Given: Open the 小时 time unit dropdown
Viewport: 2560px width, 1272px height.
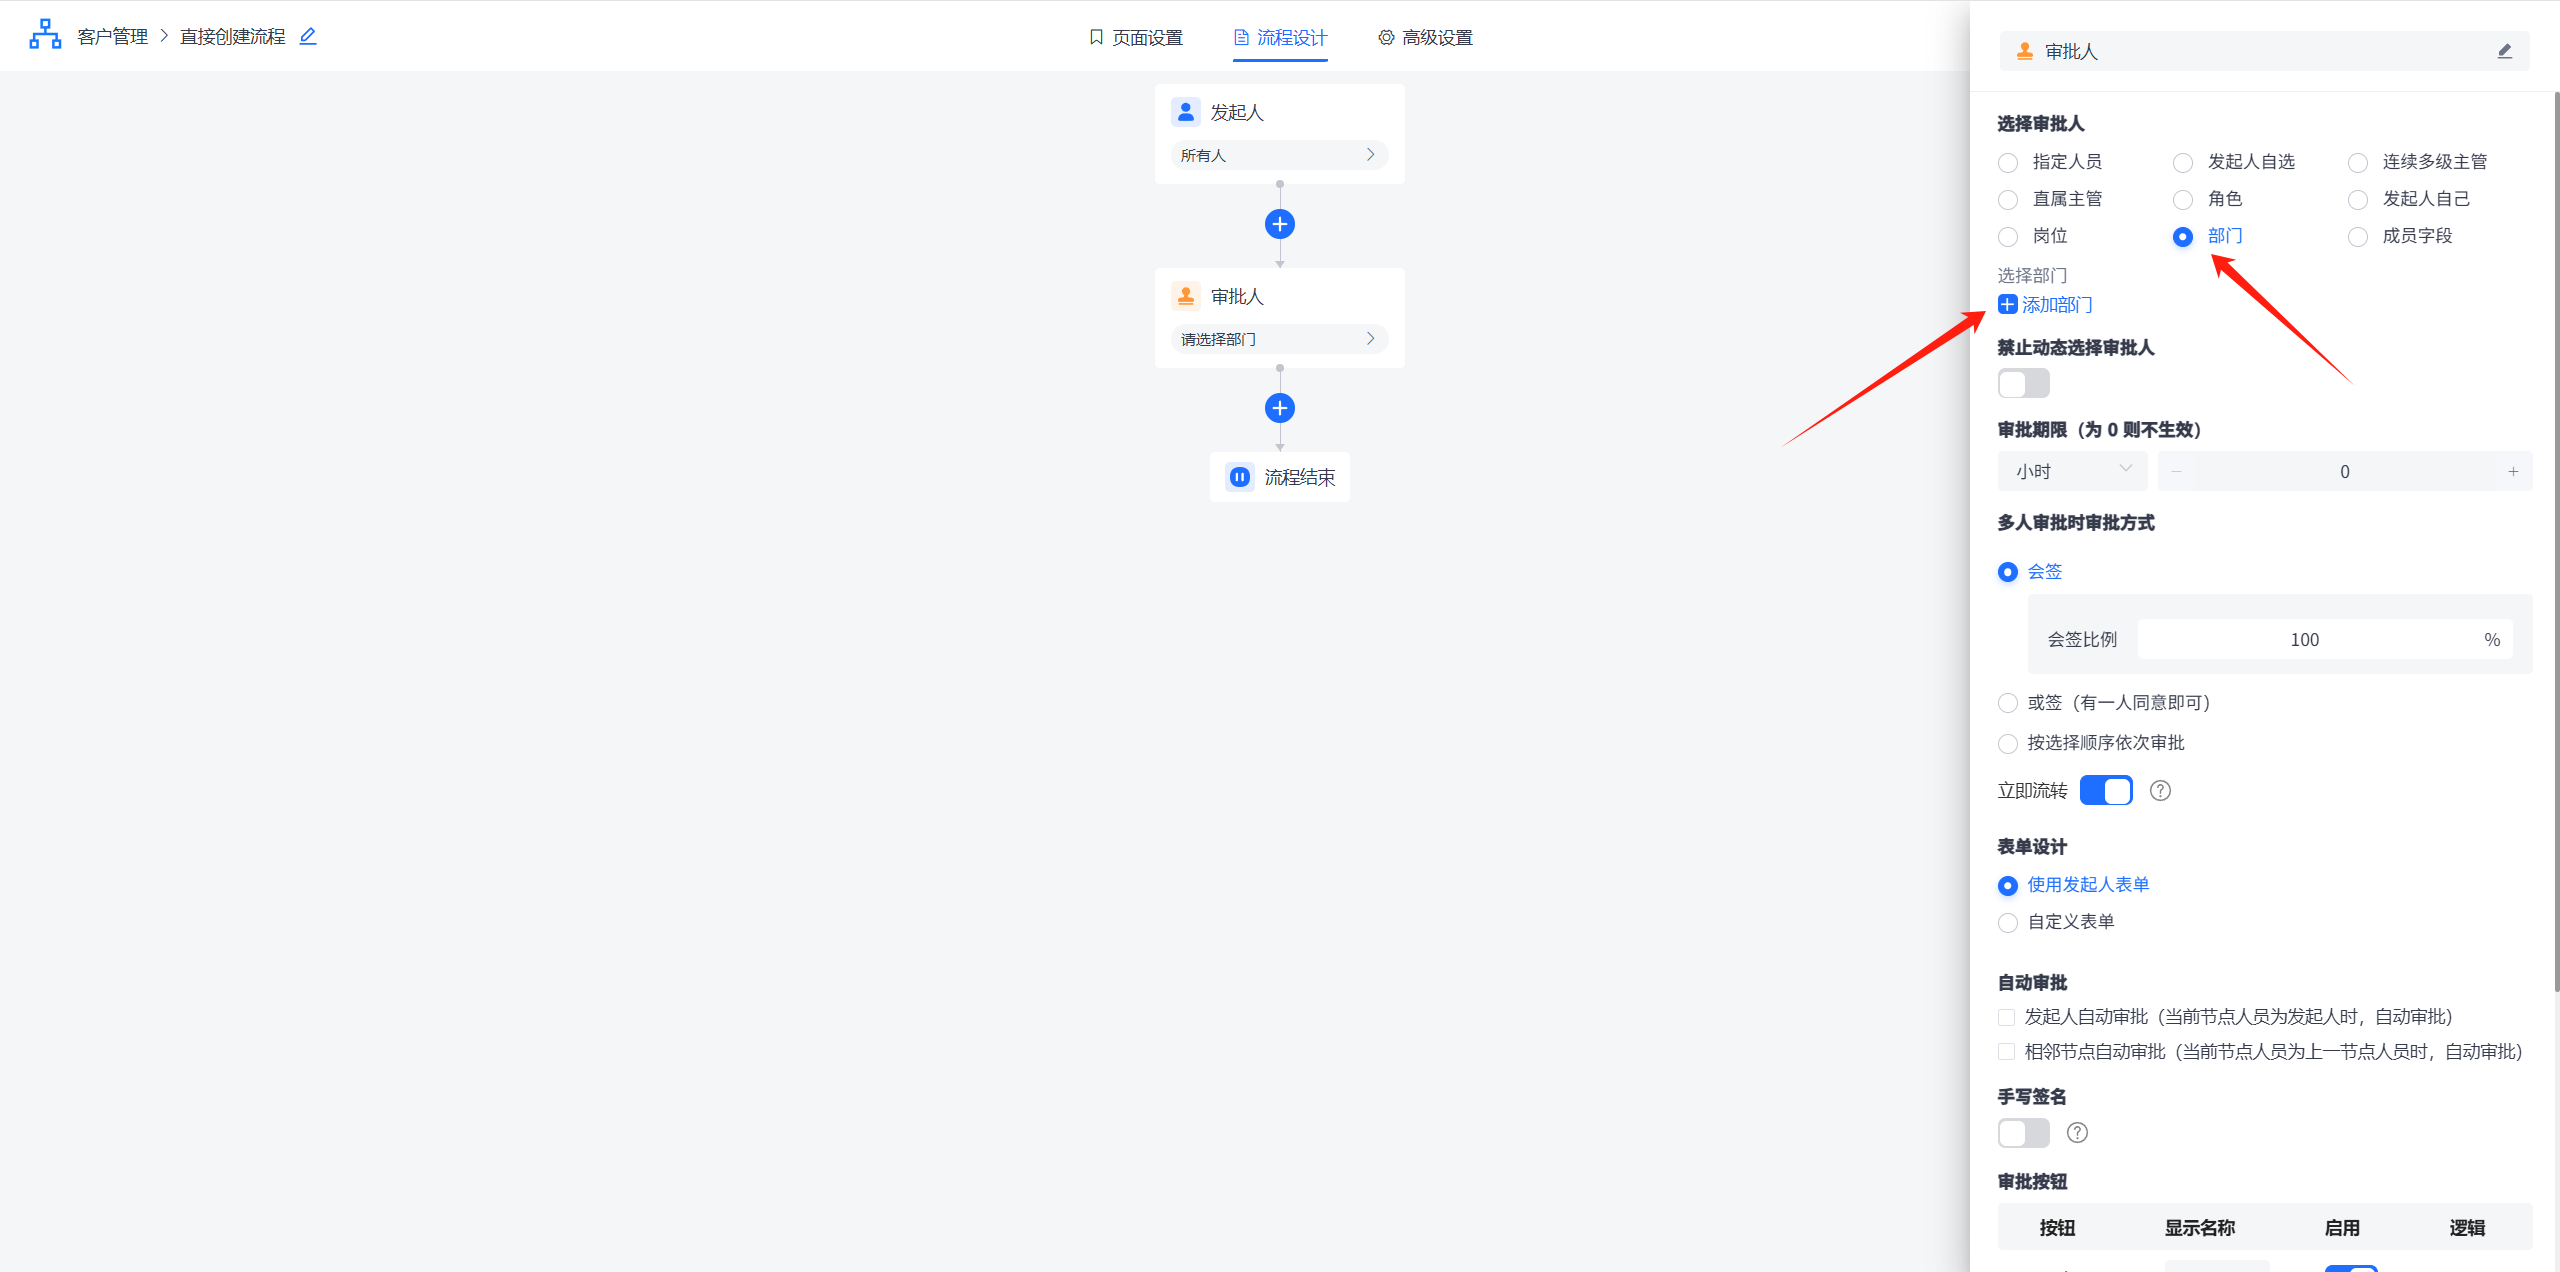Looking at the screenshot, I should click(x=2072, y=471).
